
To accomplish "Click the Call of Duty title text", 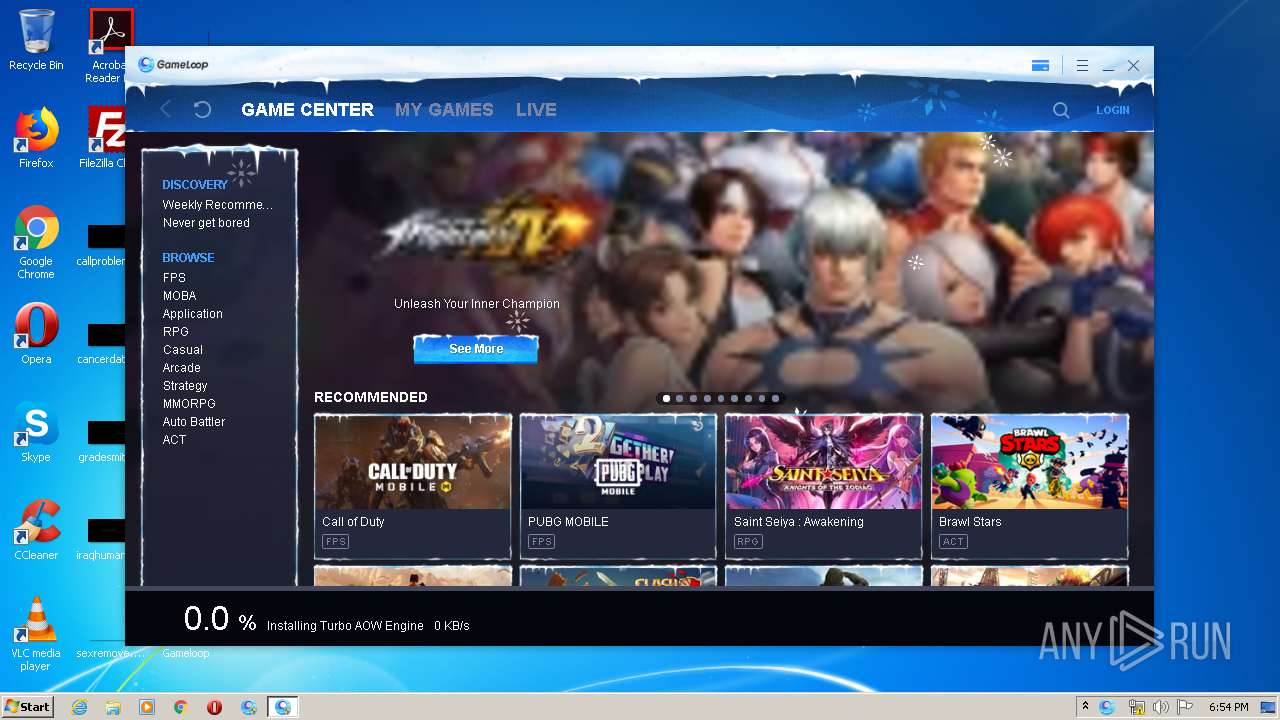I will (353, 522).
